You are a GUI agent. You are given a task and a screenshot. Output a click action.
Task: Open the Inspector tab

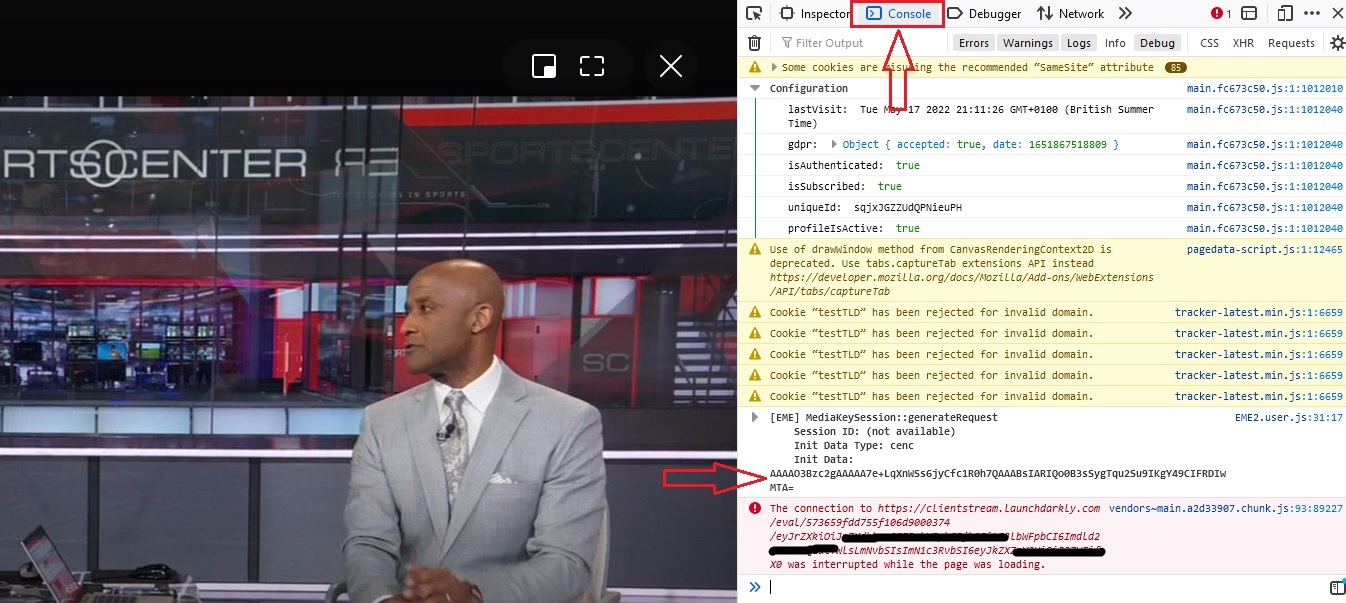(x=815, y=13)
